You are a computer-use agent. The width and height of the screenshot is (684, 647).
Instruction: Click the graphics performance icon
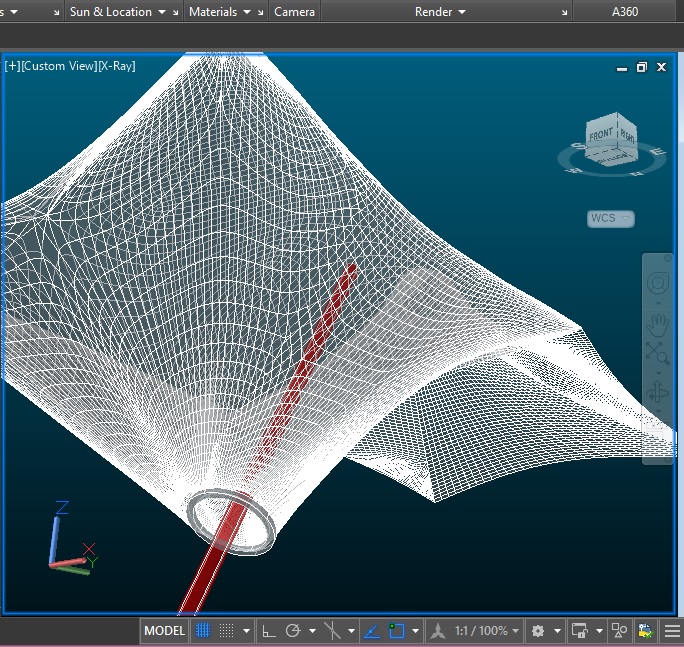coord(645,631)
